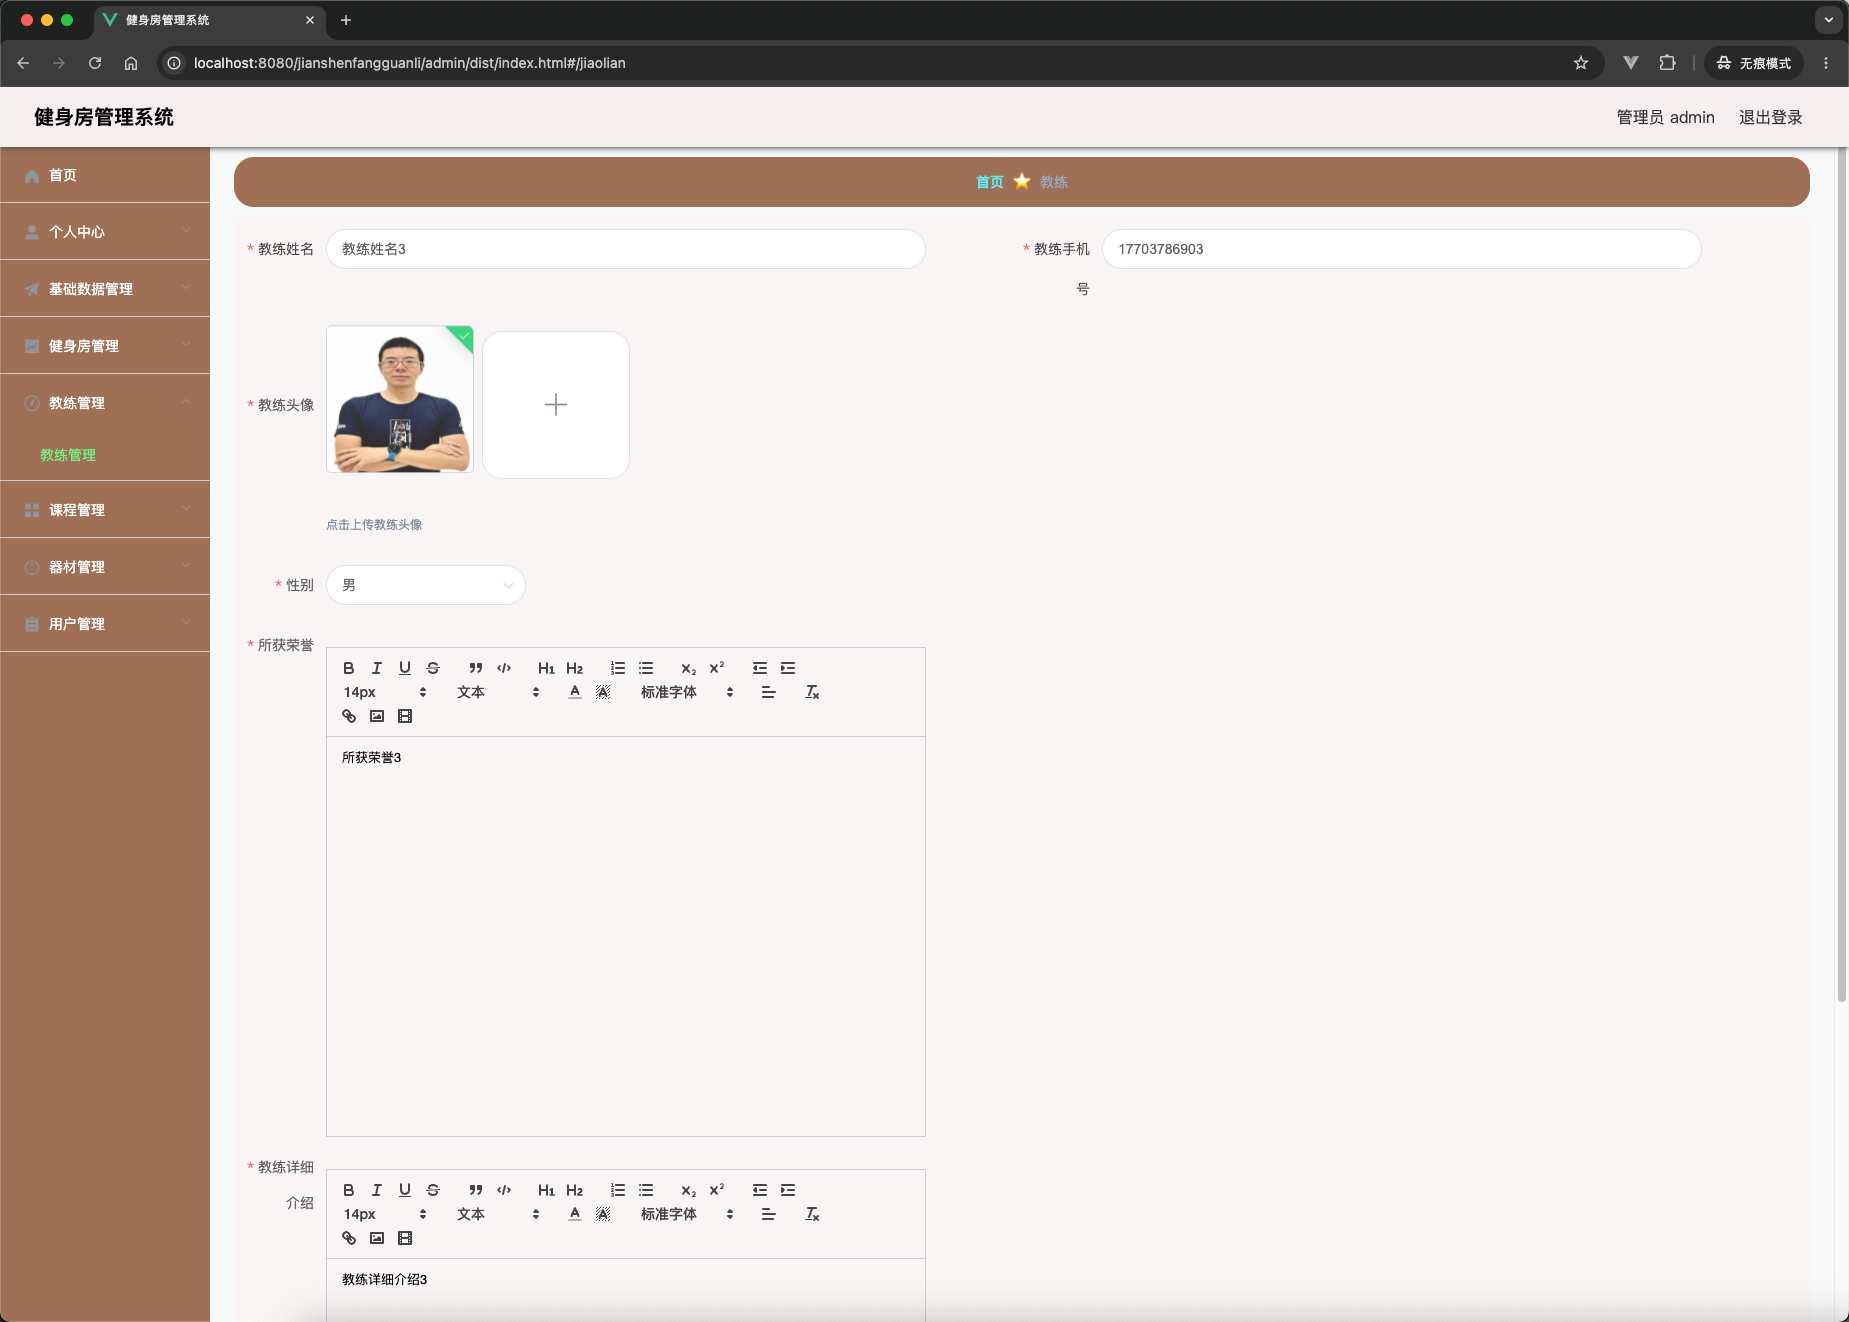The height and width of the screenshot is (1322, 1849).
Task: Insert blockquote in 所获荣誉 editor
Action: click(476, 668)
